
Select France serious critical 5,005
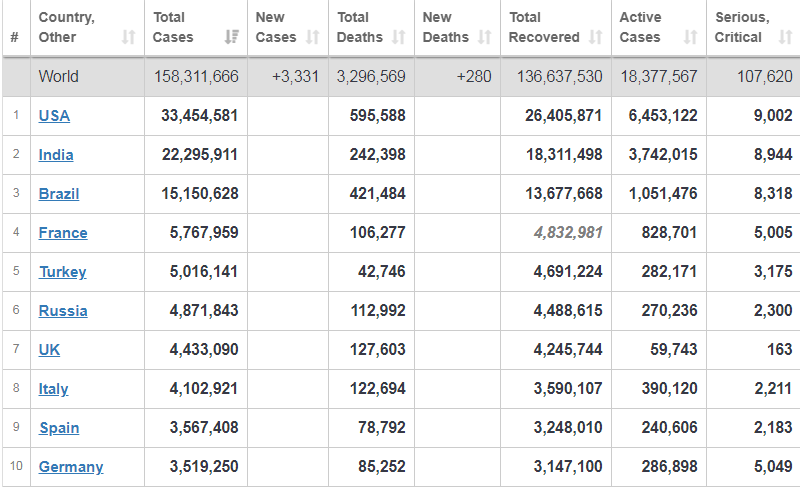tap(773, 233)
